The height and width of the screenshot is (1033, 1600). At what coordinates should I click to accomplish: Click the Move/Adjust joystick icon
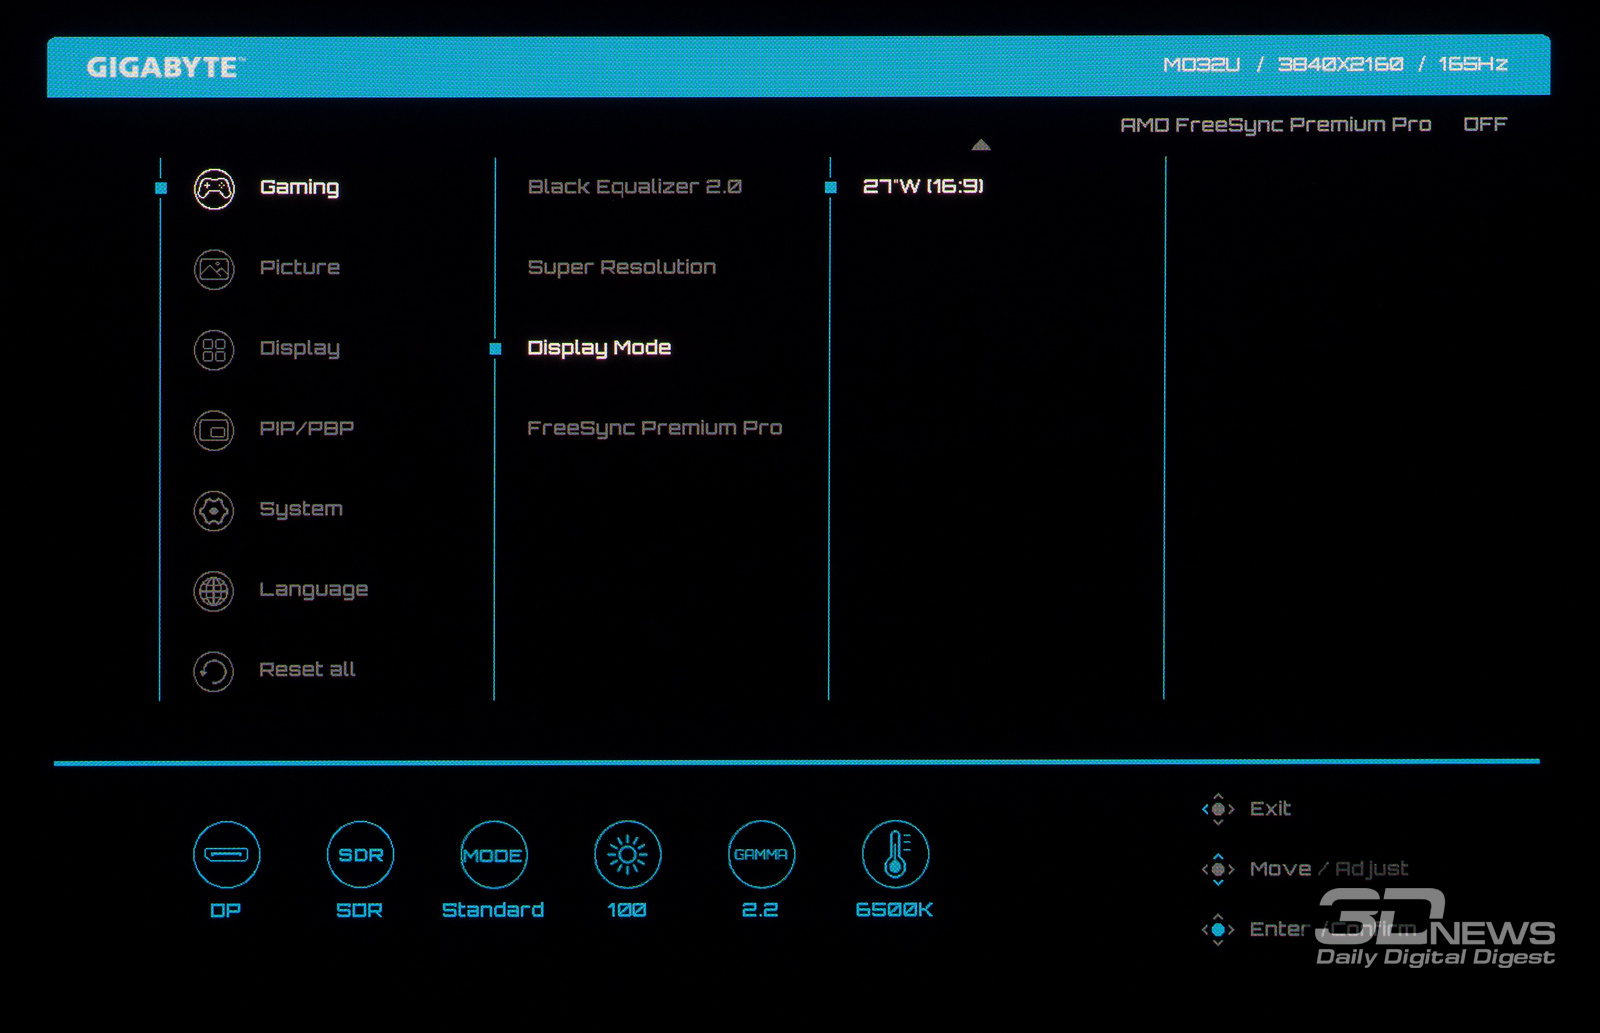(x=1218, y=869)
